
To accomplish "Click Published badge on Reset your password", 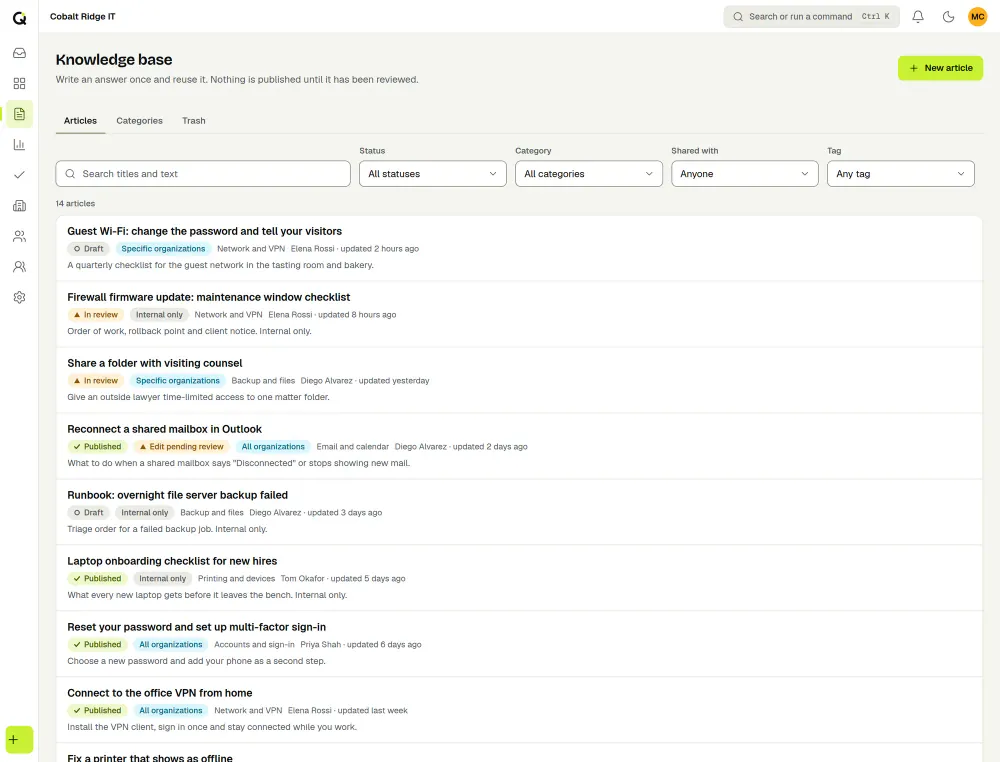I will coord(97,645).
